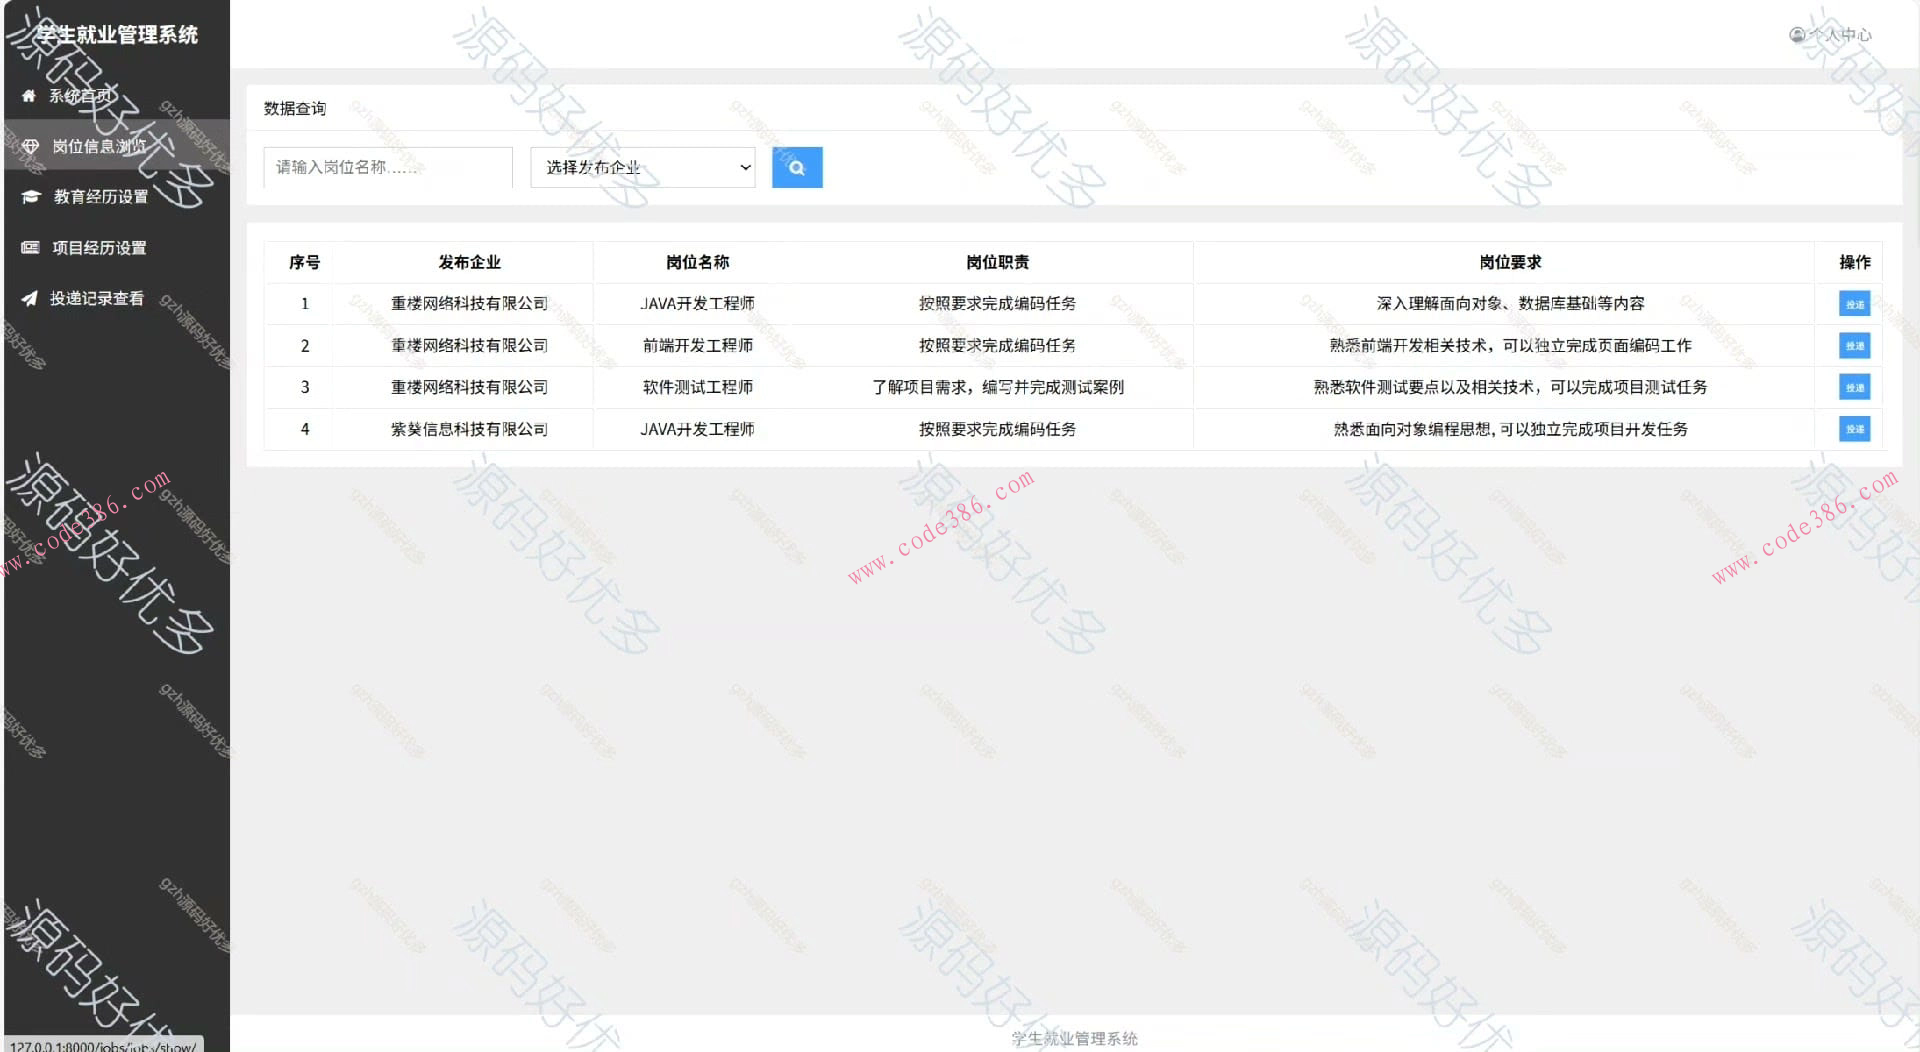Focus the 请输入岗位名称 search field
This screenshot has width=1920, height=1052.
point(388,167)
